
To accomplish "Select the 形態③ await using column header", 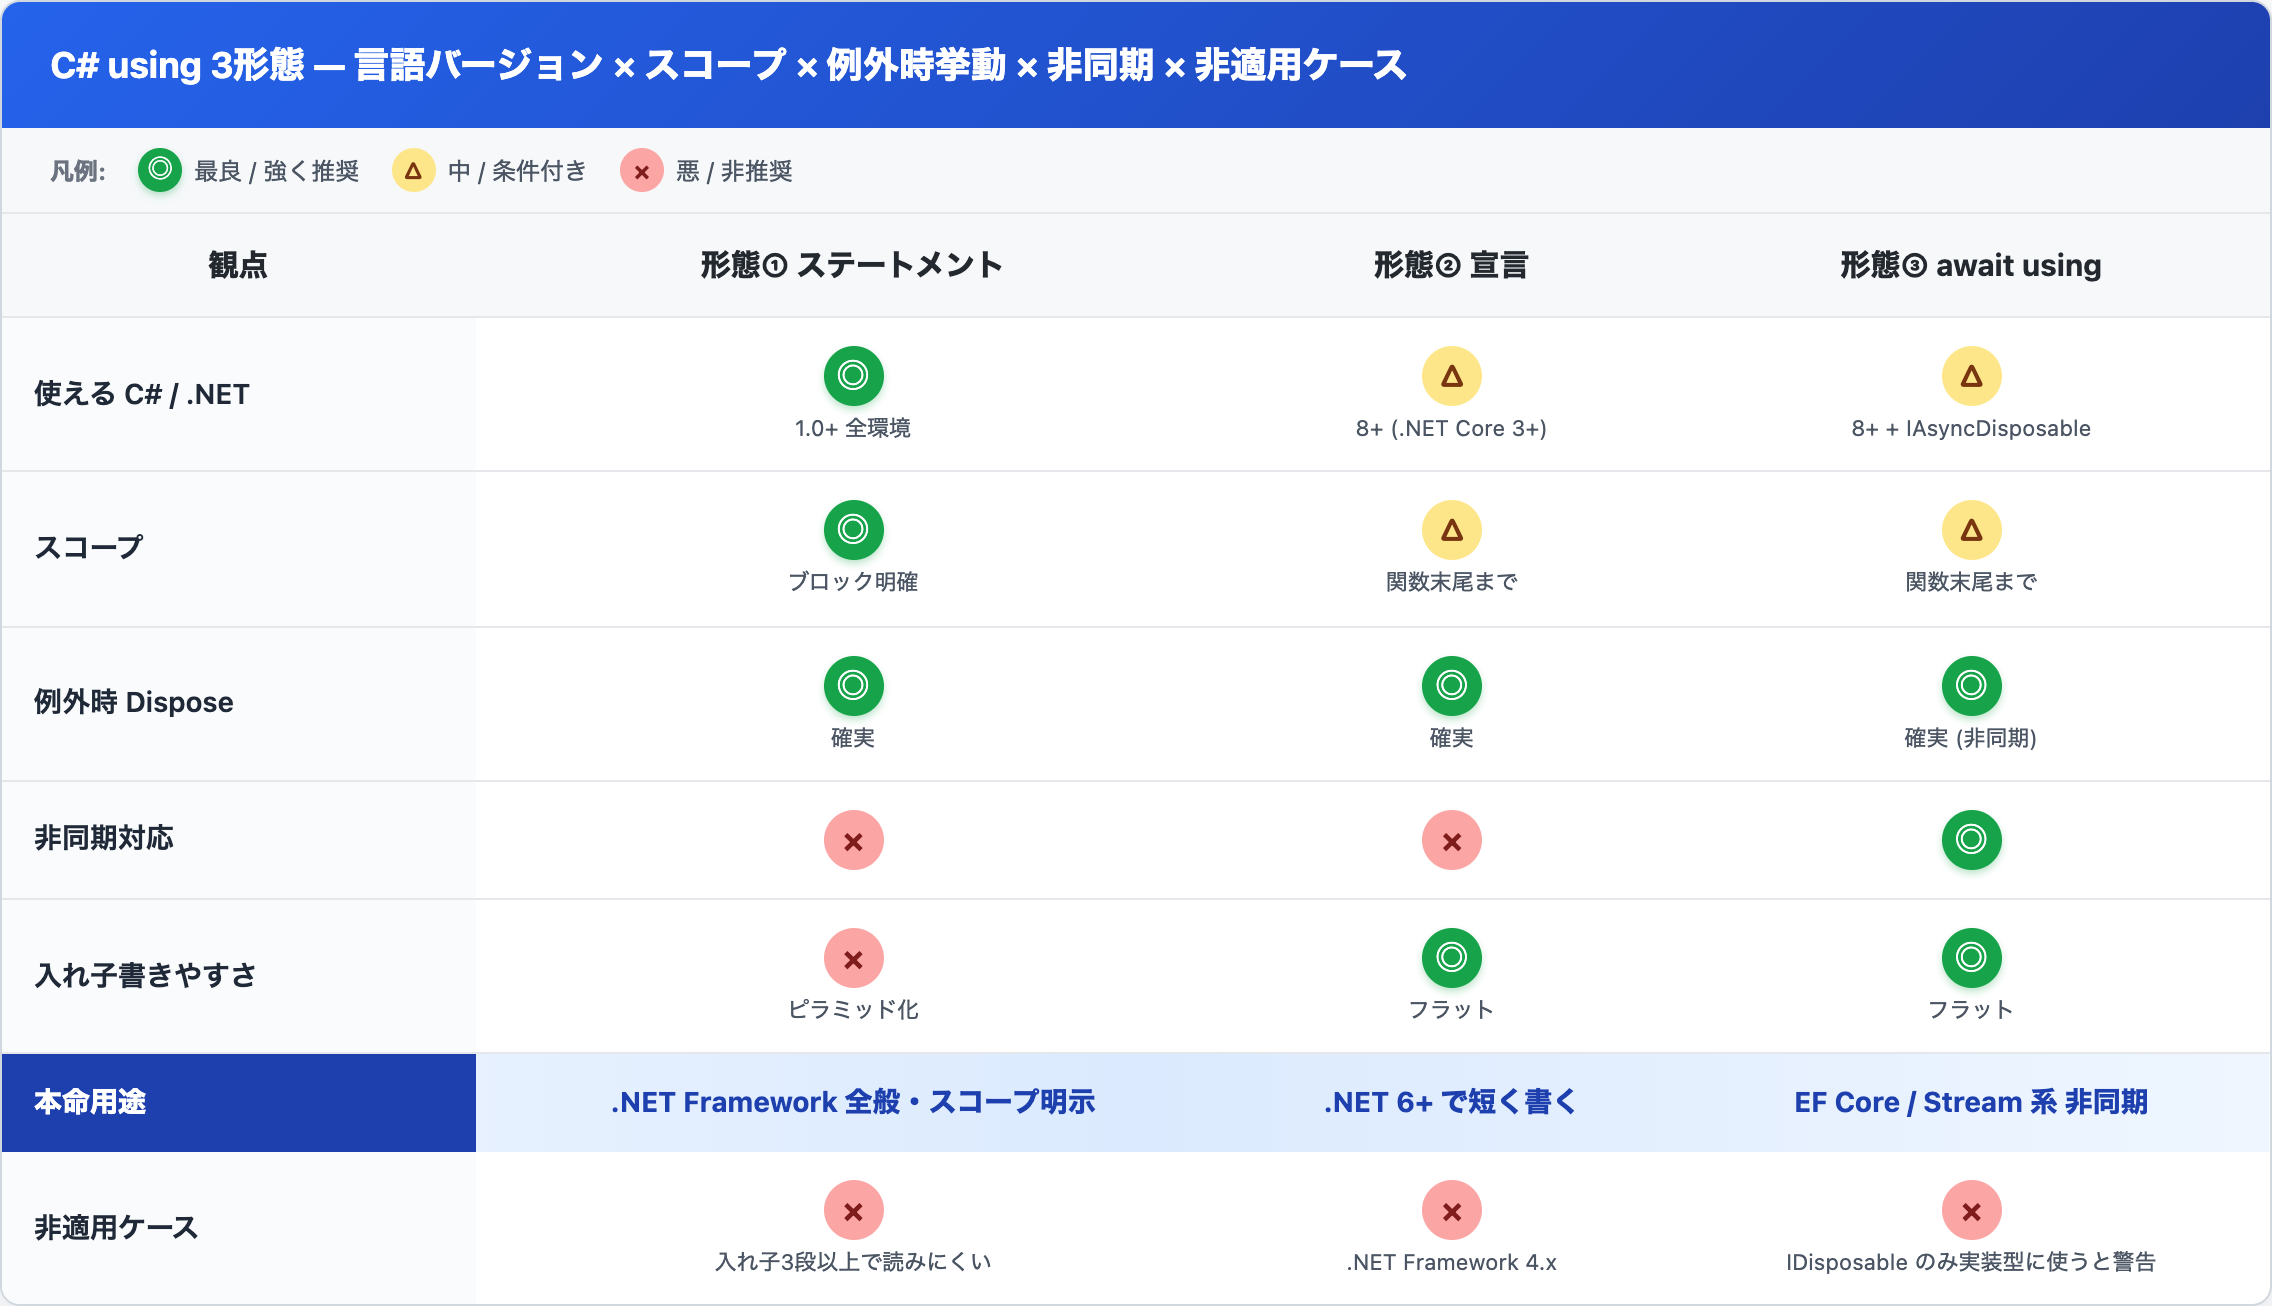I will tap(1971, 265).
